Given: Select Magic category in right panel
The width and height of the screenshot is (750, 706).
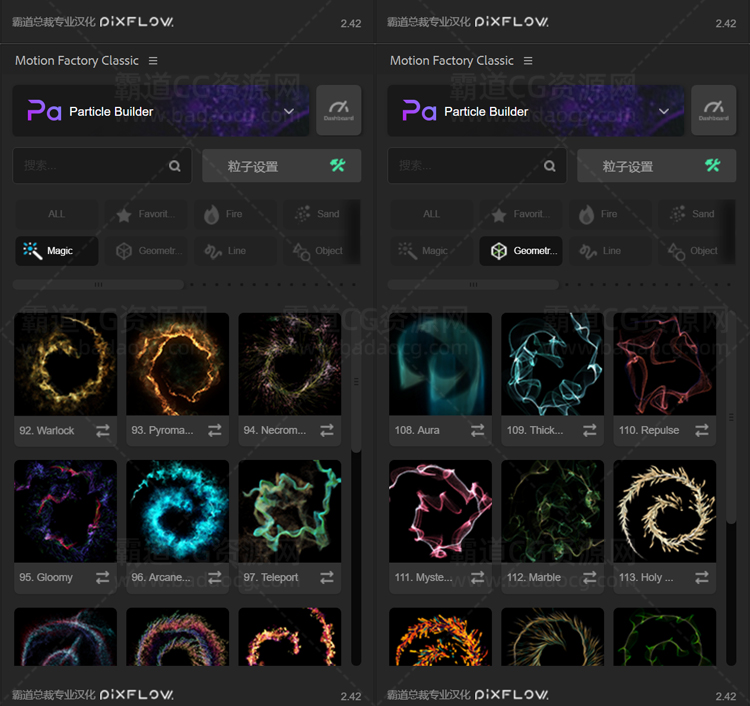Looking at the screenshot, I should point(431,251).
